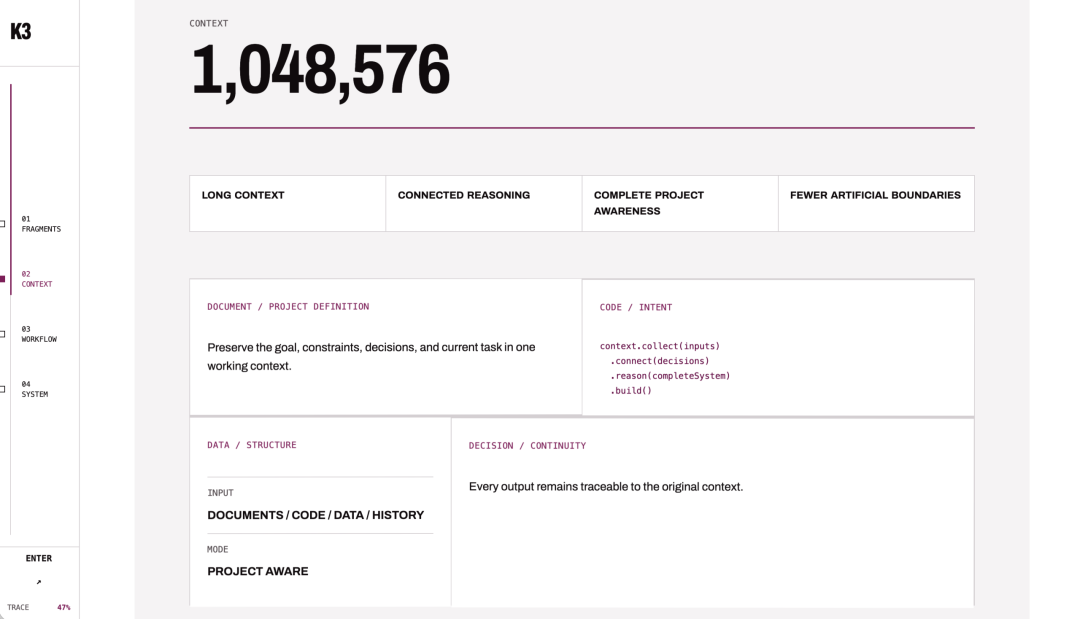Select the 02 Context nav item
1080x619 pixels.
pyautogui.click(x=37, y=279)
